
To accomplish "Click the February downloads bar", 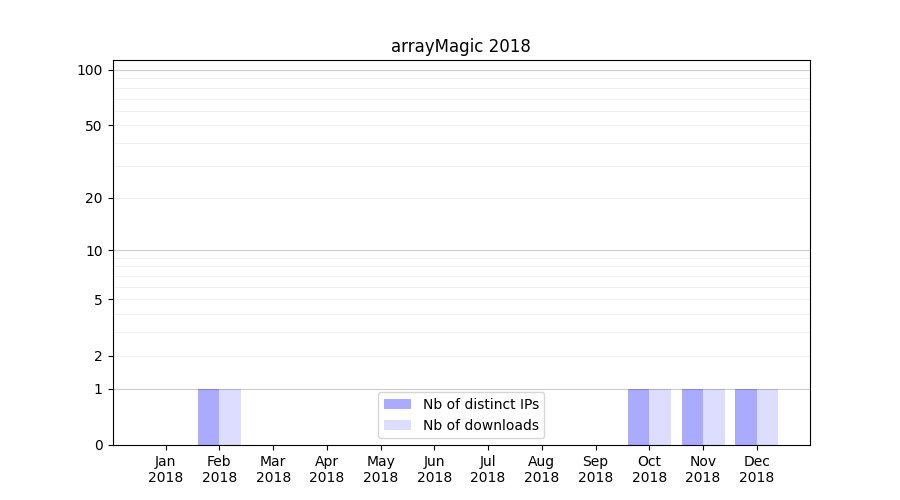I will [x=230, y=417].
